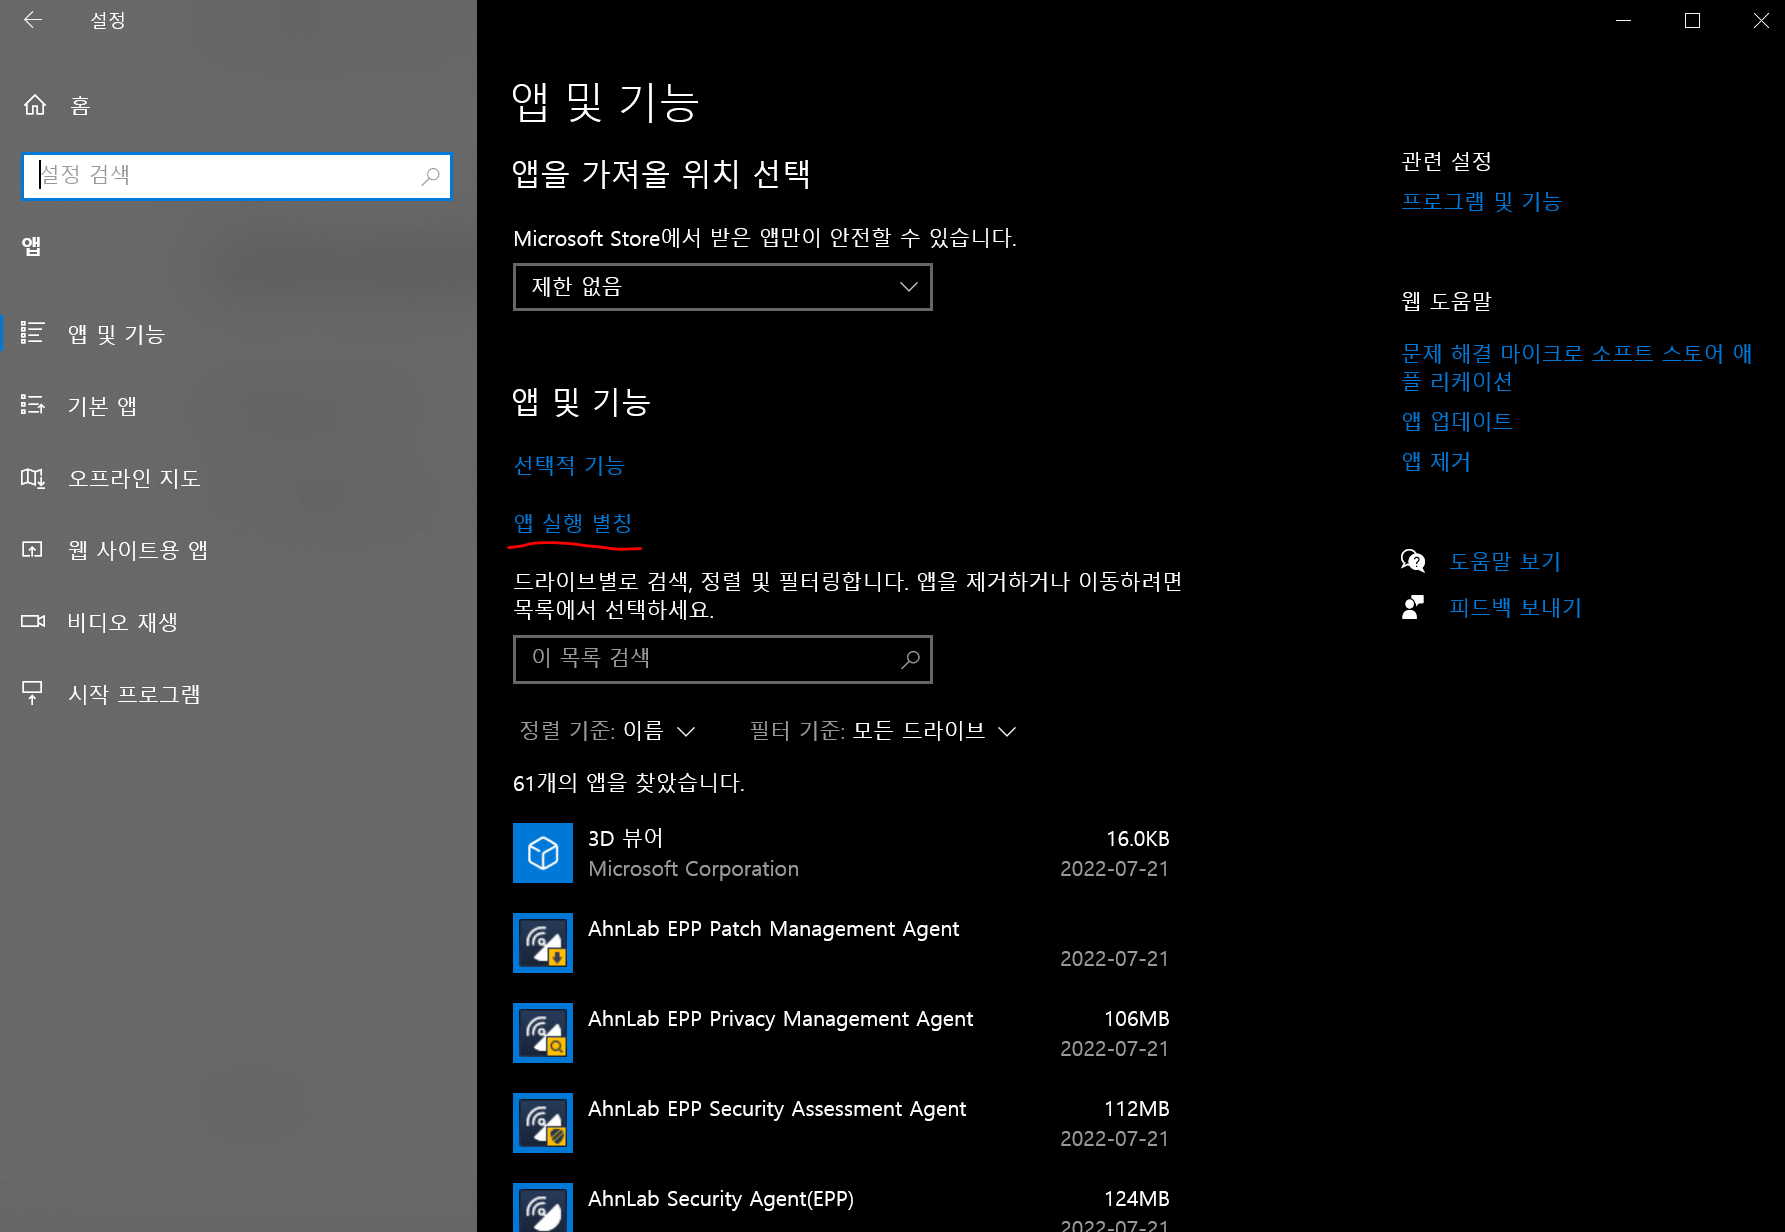Select the 기본 앱 sidebar icon

(33, 405)
